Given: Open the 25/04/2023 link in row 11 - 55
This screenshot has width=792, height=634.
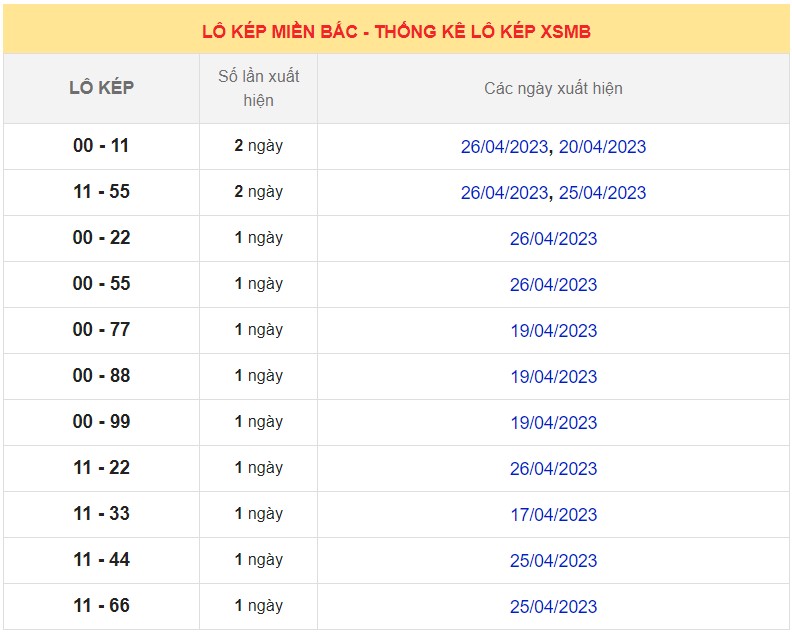Looking at the screenshot, I should (602, 192).
